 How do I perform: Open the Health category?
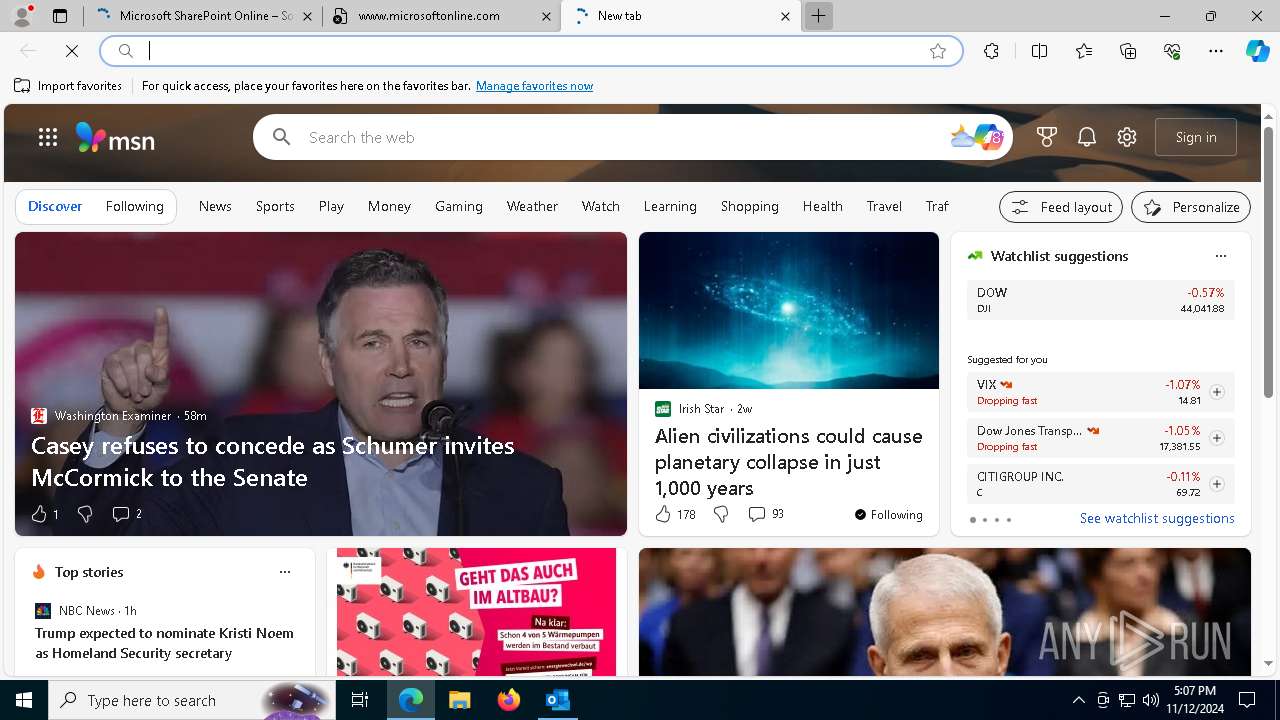point(822,206)
